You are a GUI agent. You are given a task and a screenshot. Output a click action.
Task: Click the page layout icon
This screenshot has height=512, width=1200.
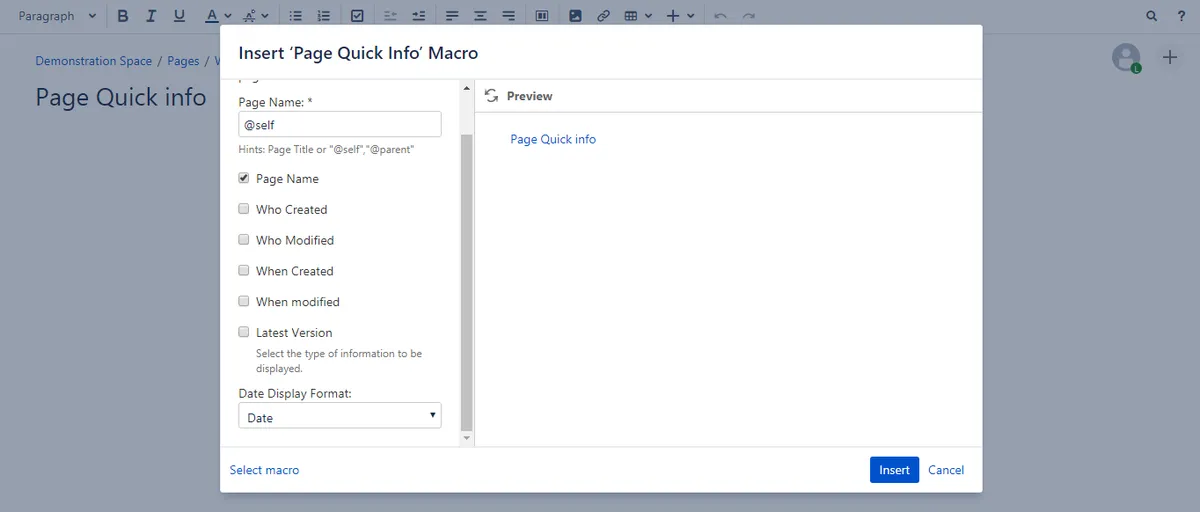point(542,16)
